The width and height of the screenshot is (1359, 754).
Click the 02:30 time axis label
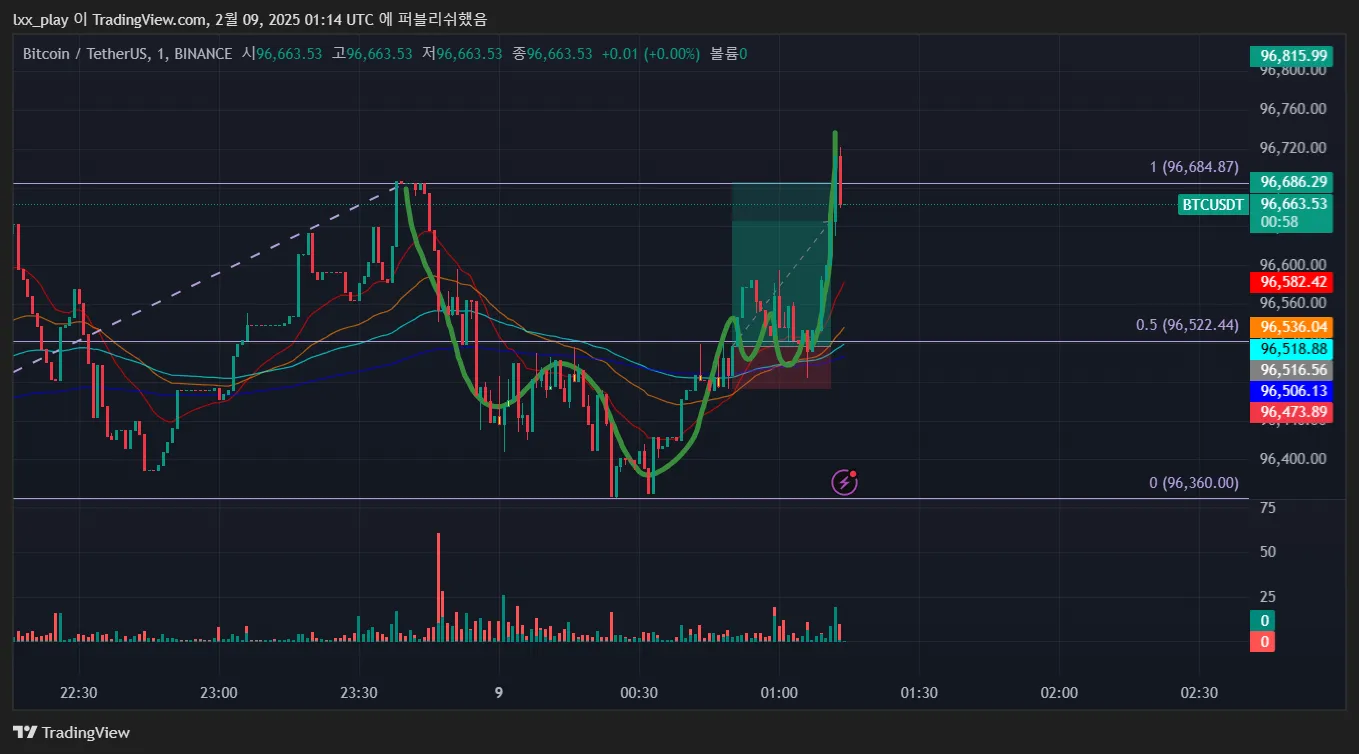(1198, 692)
